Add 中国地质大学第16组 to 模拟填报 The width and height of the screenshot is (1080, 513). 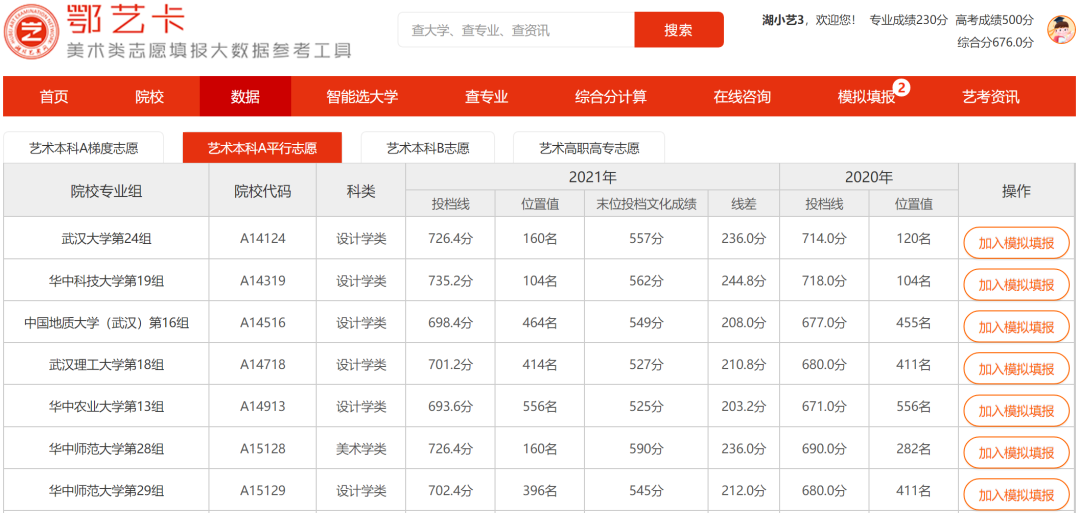point(1016,326)
